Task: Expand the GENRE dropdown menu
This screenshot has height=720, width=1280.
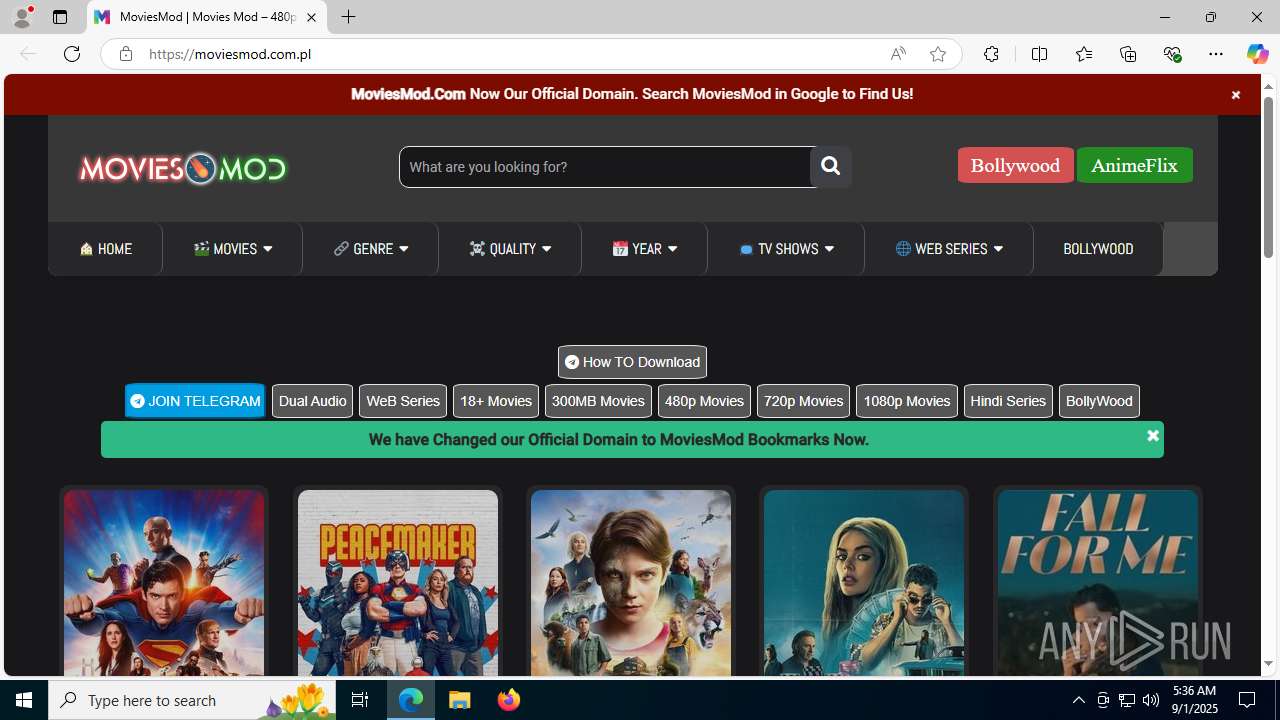Action: pos(370,249)
